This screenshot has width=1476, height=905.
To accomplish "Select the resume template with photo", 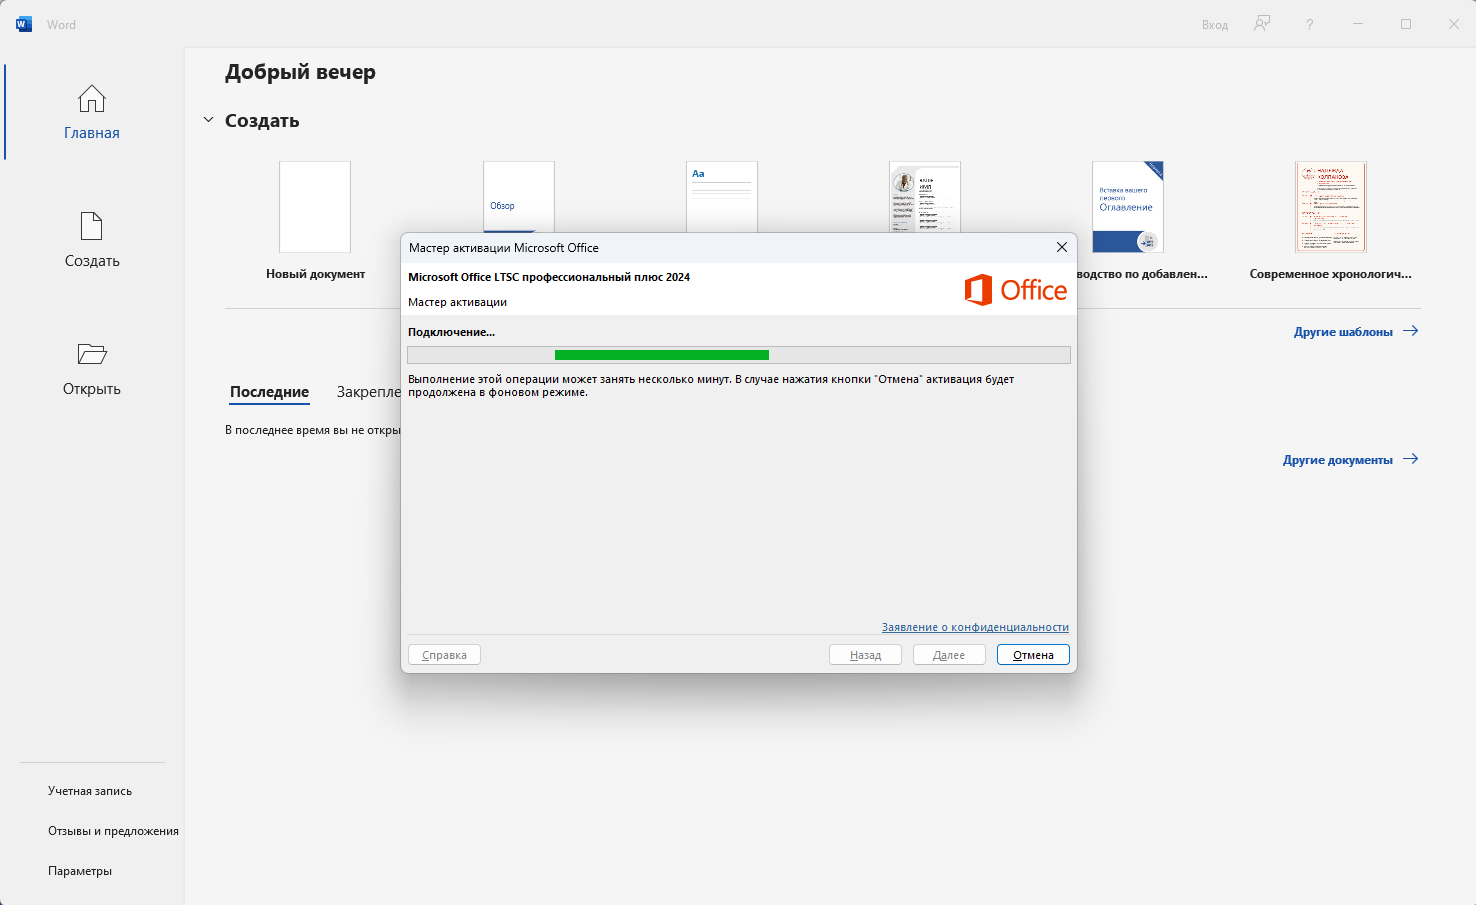I will coord(925,197).
